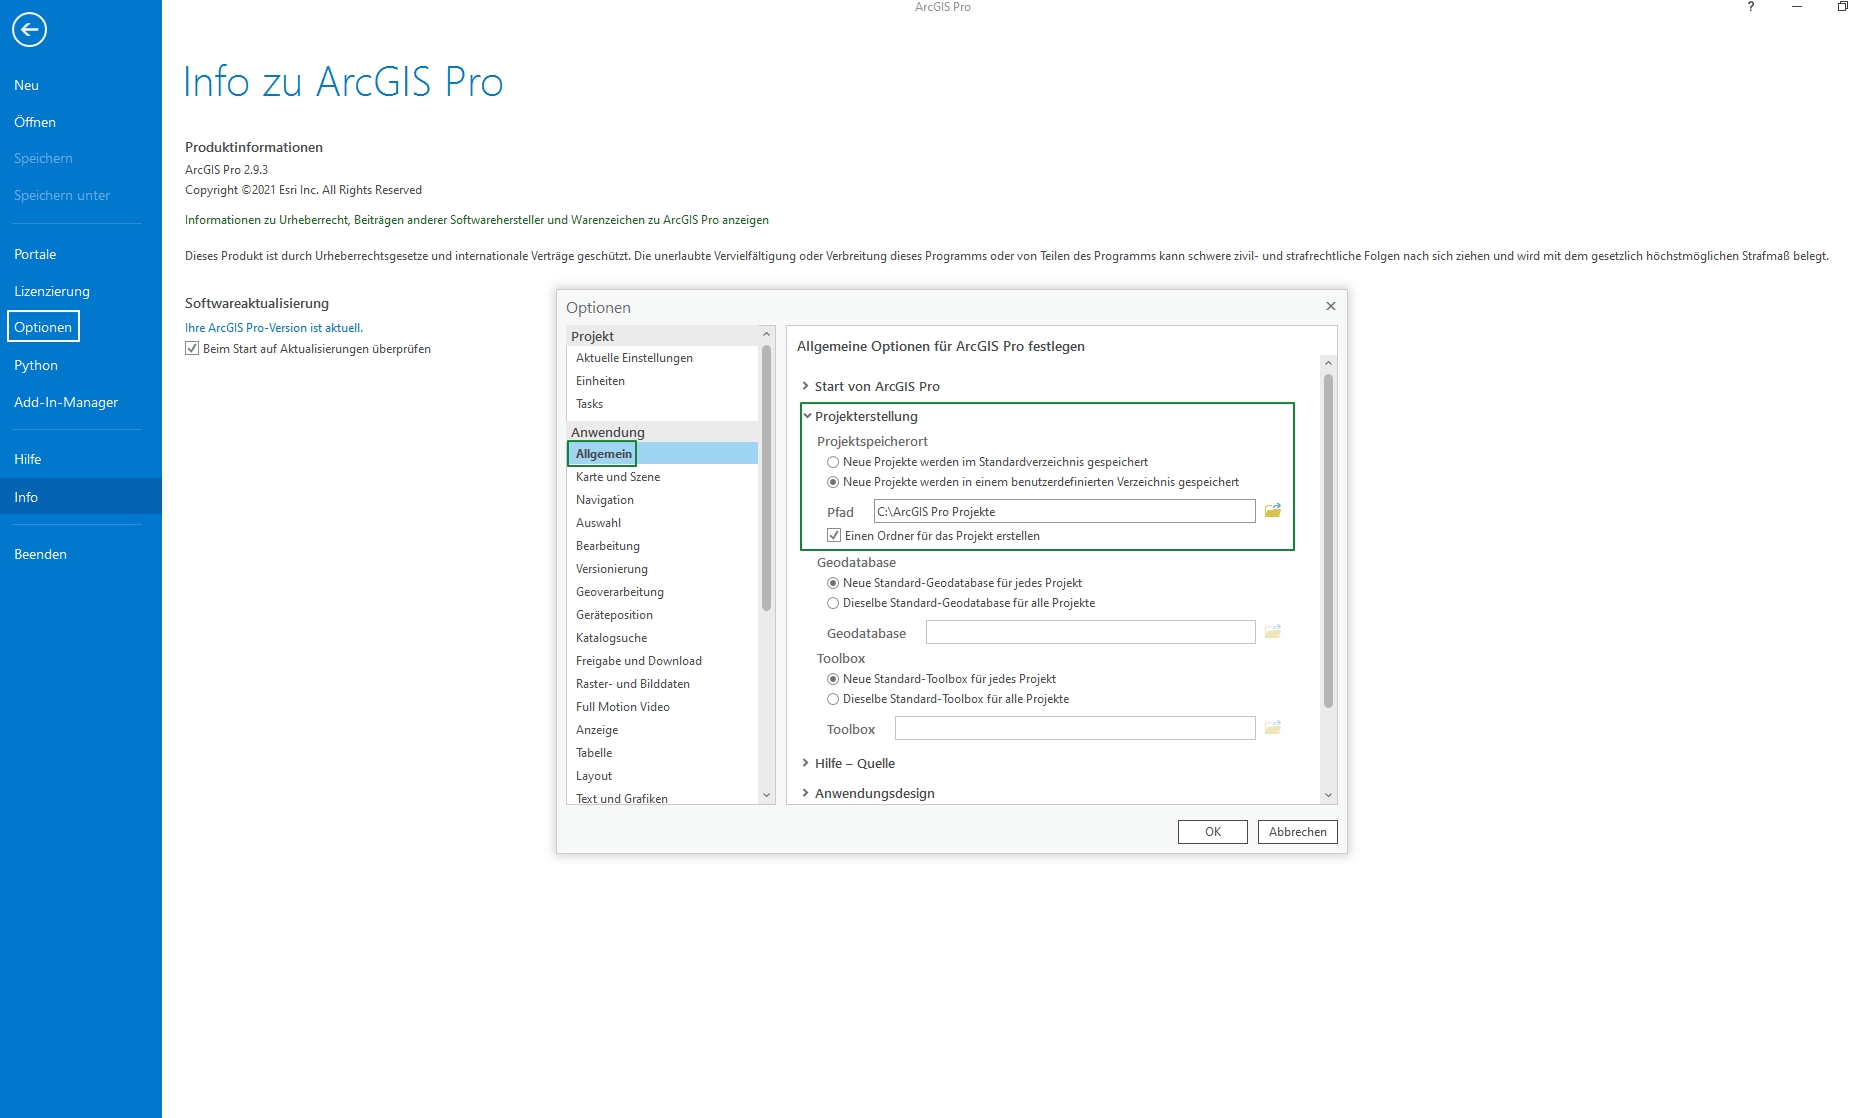1853x1118 pixels.
Task: Open folder browser beside Toolbox field
Action: [x=1272, y=728]
